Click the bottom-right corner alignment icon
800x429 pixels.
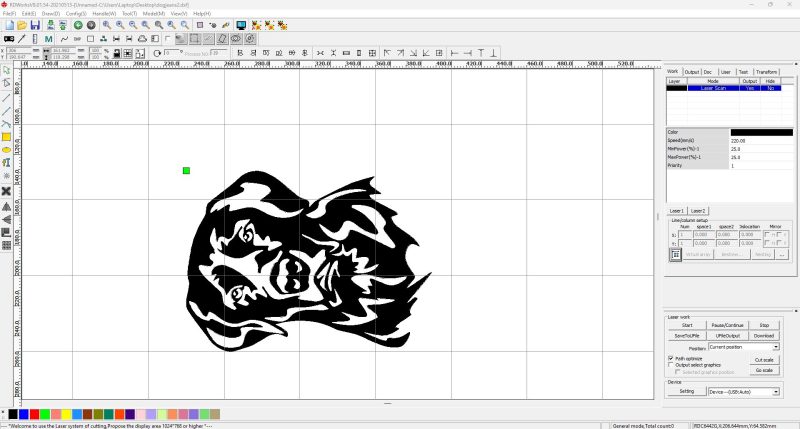click(413, 53)
